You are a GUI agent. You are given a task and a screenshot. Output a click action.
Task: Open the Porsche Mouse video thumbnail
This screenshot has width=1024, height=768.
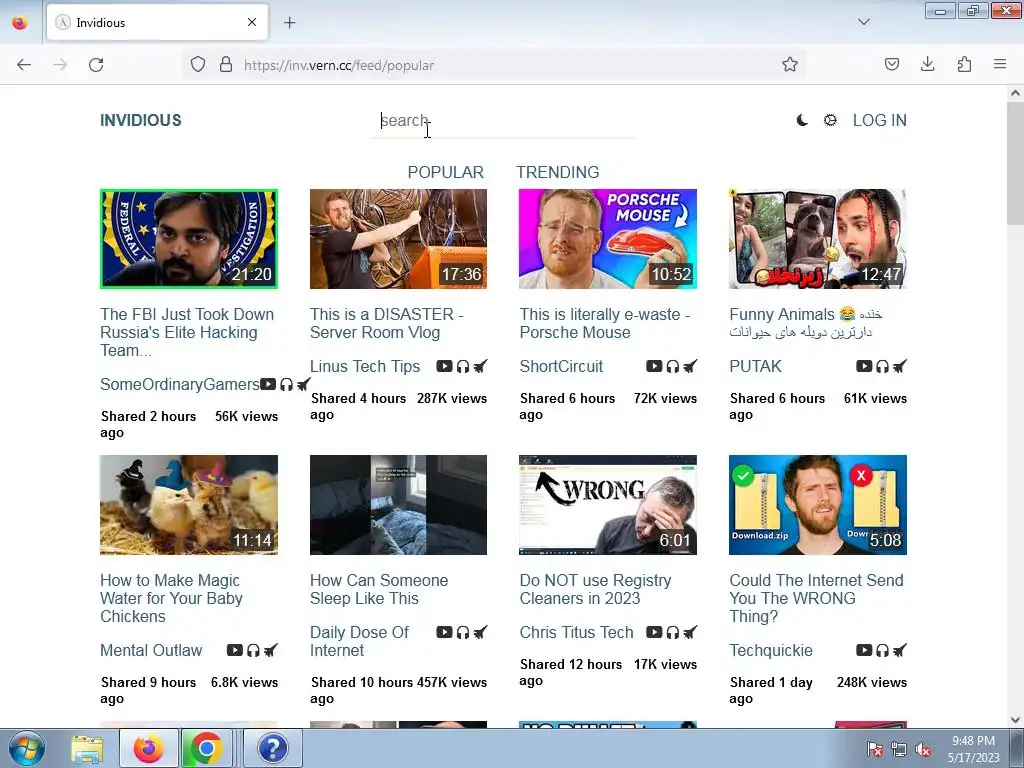[608, 239]
